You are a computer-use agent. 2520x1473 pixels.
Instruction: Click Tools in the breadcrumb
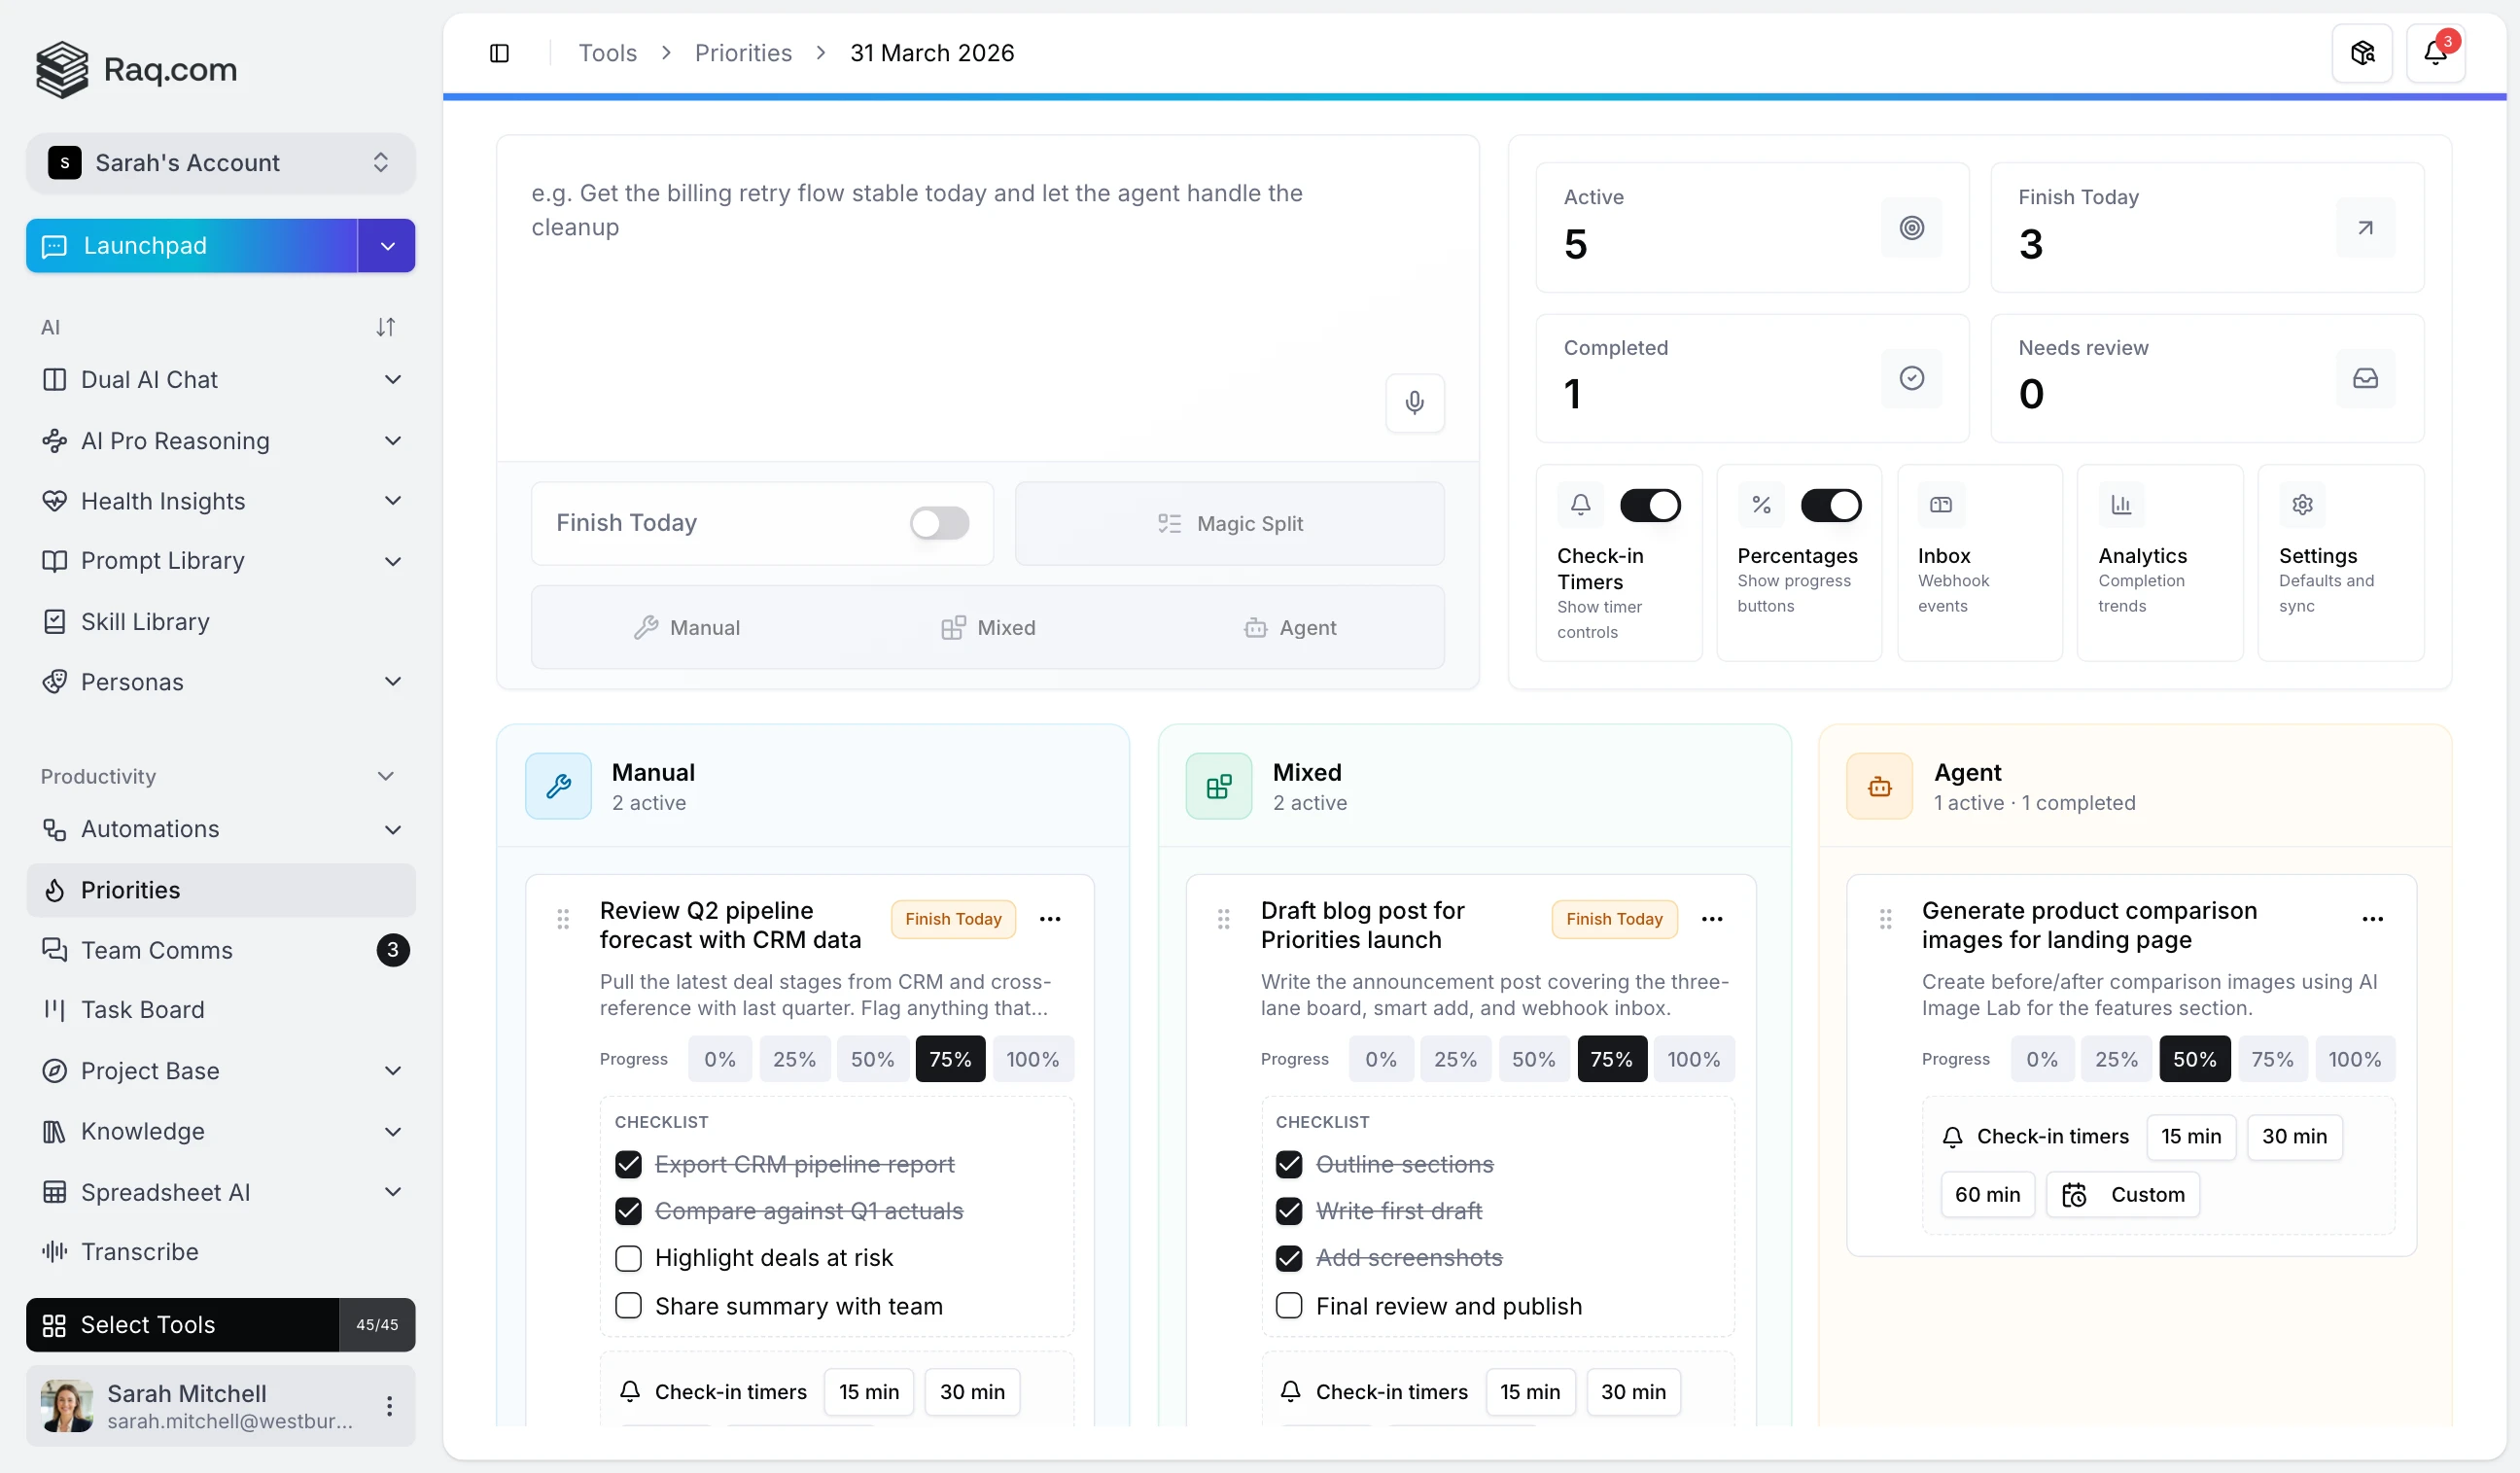coord(607,52)
